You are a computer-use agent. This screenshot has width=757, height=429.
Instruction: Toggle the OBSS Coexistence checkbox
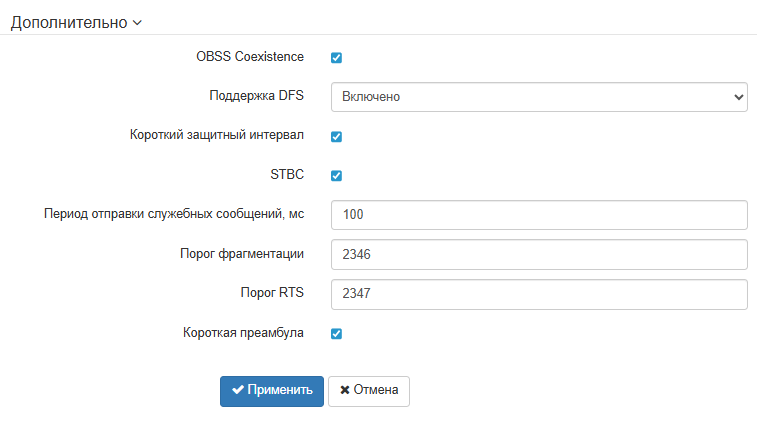336,58
